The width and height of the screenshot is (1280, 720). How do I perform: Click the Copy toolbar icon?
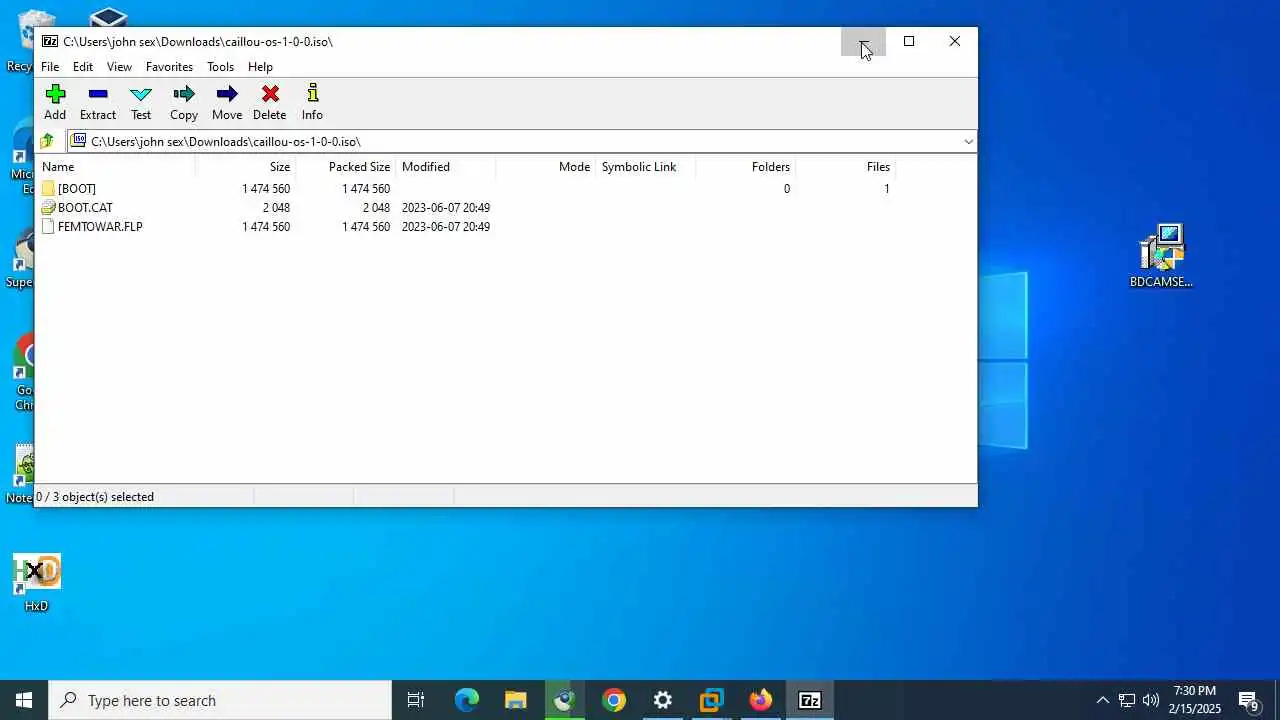coord(184,94)
